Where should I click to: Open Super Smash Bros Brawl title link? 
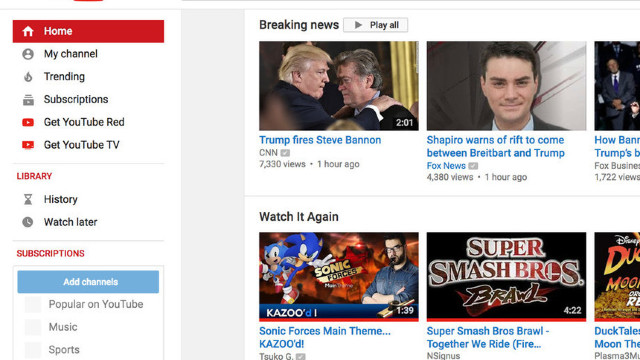pyautogui.click(x=488, y=337)
